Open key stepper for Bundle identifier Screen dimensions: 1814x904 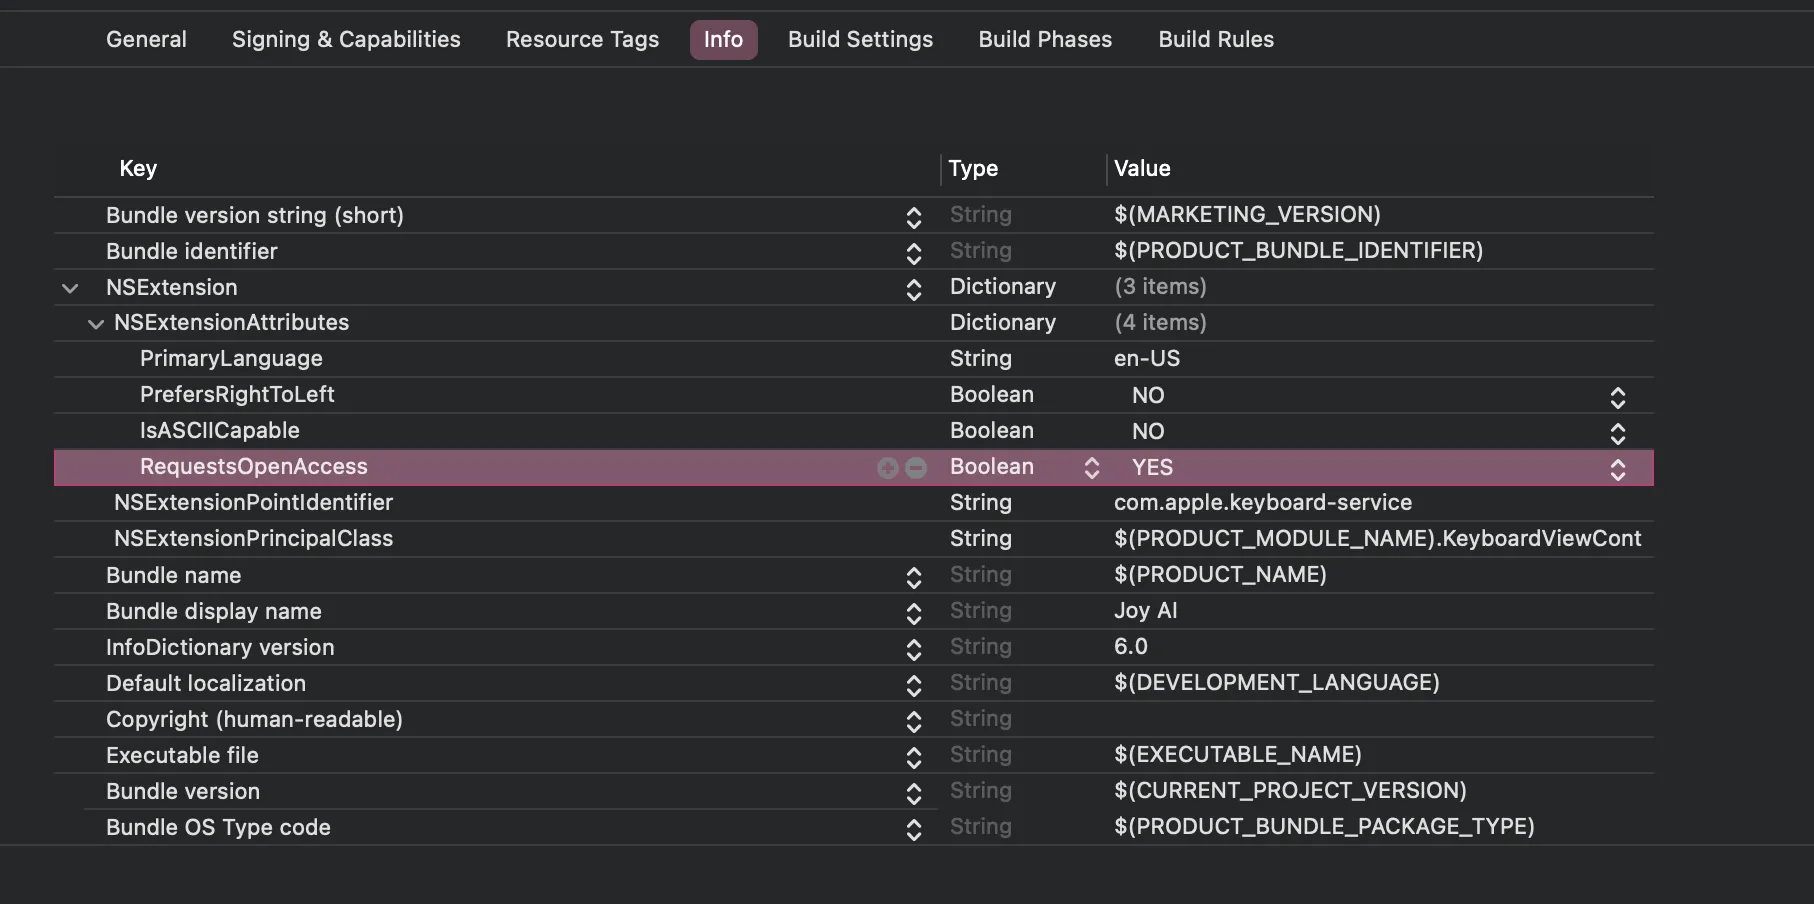pos(913,253)
